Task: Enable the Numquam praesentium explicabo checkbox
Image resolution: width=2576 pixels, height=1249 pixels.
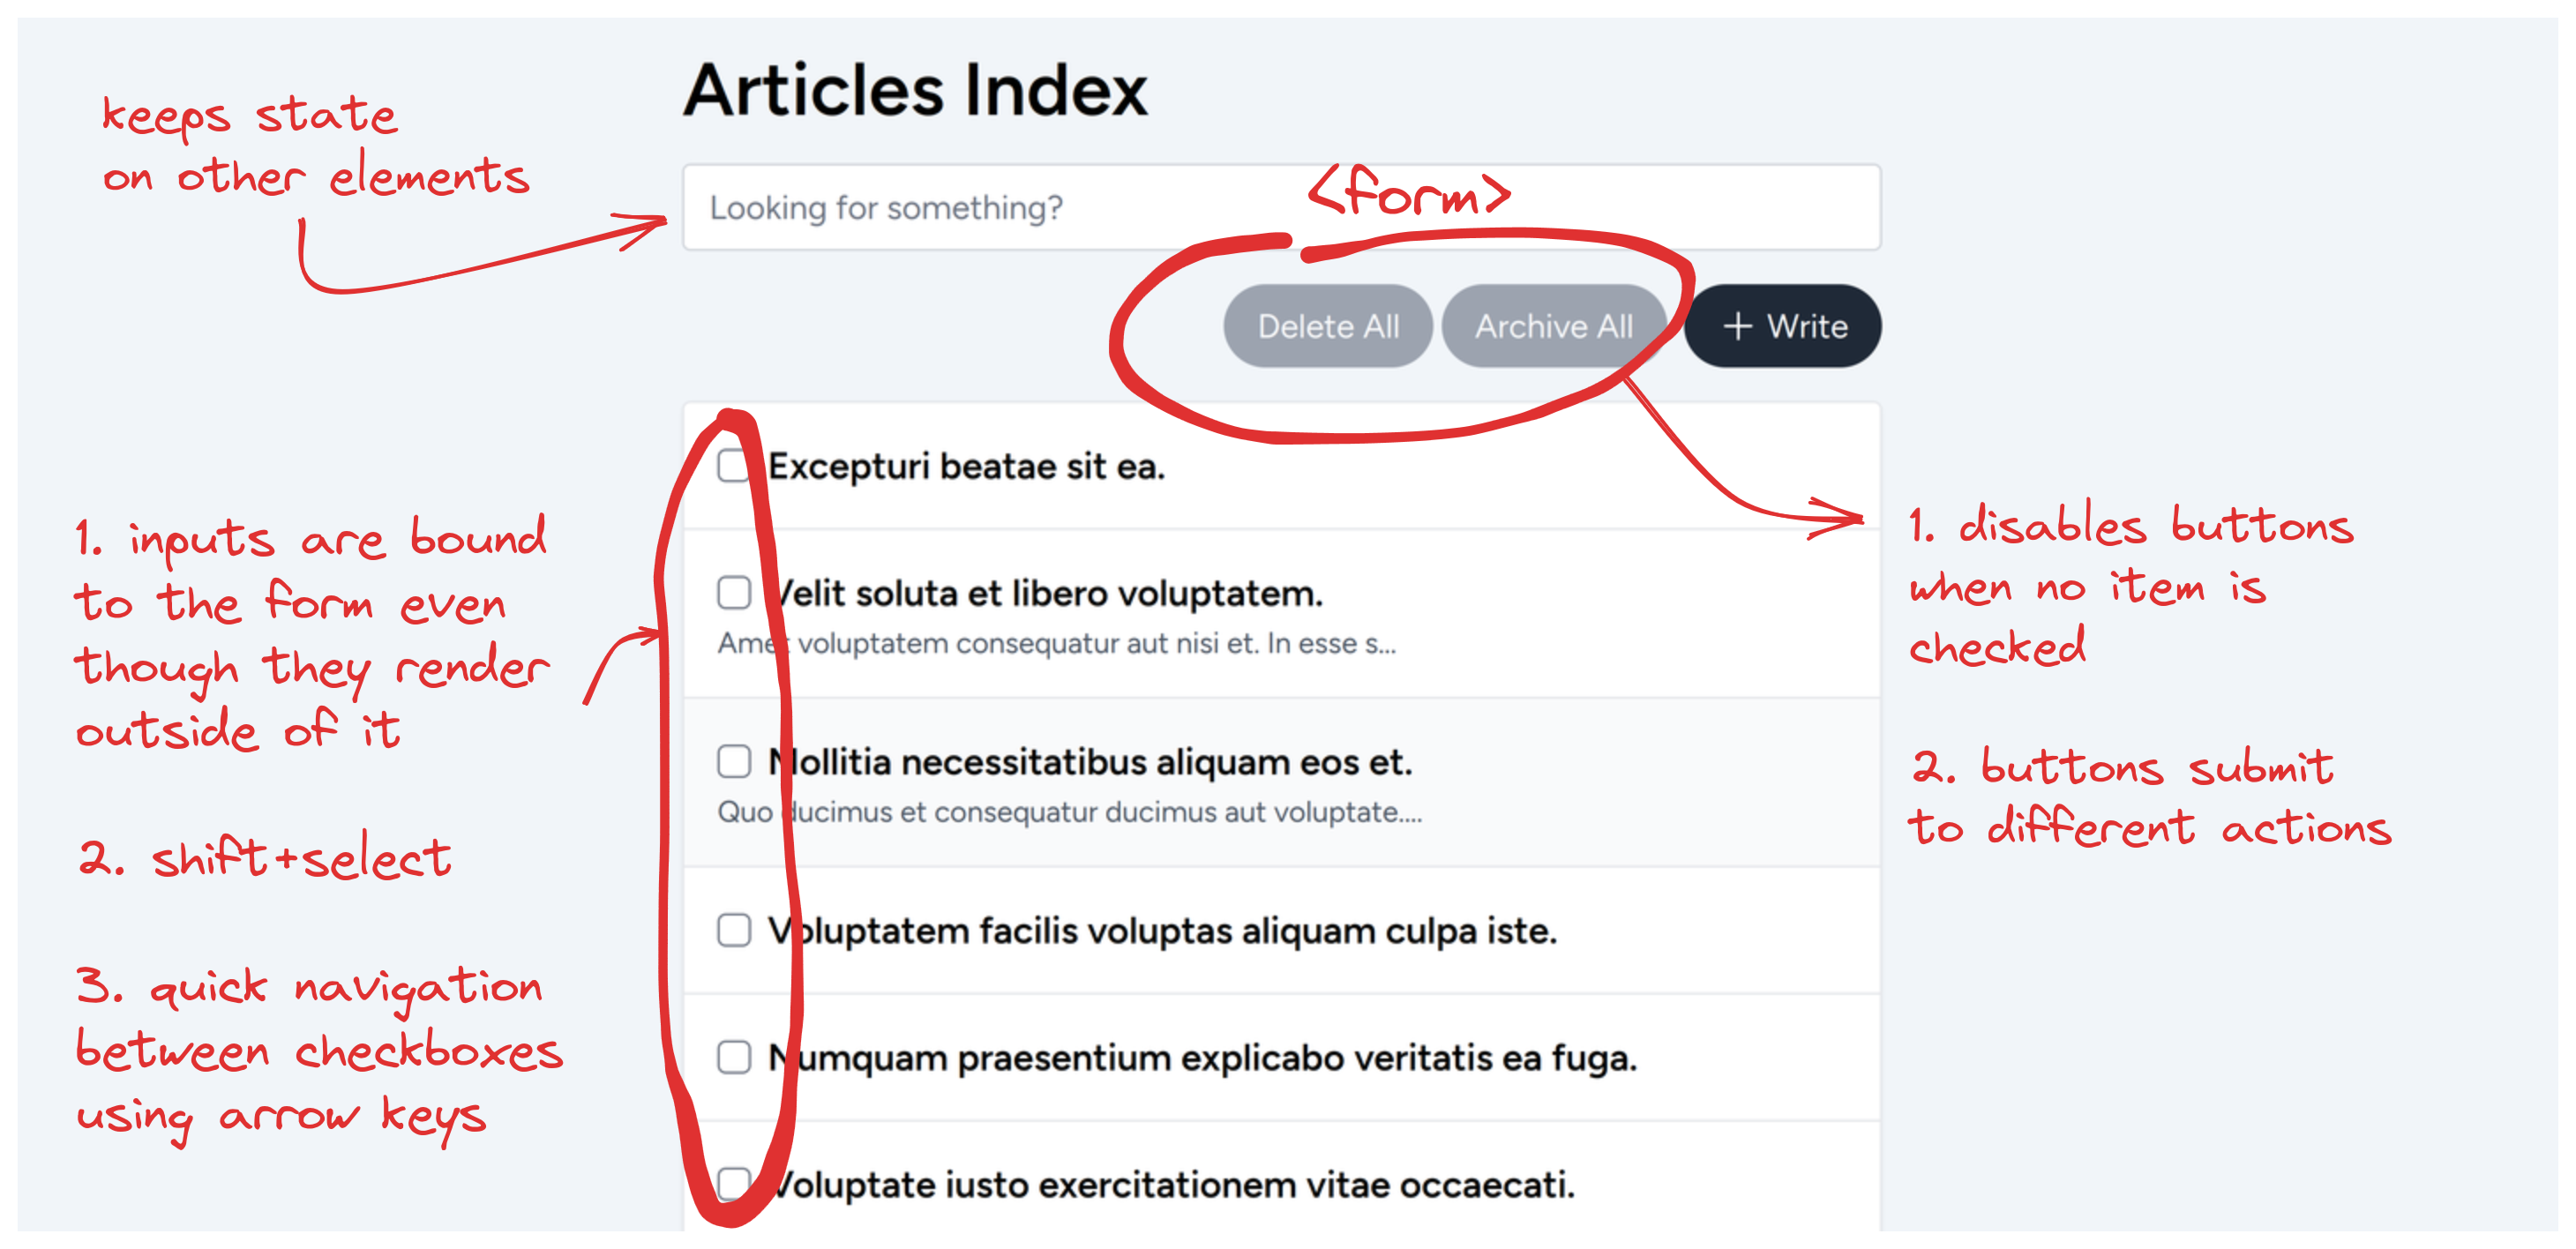Action: (734, 1057)
